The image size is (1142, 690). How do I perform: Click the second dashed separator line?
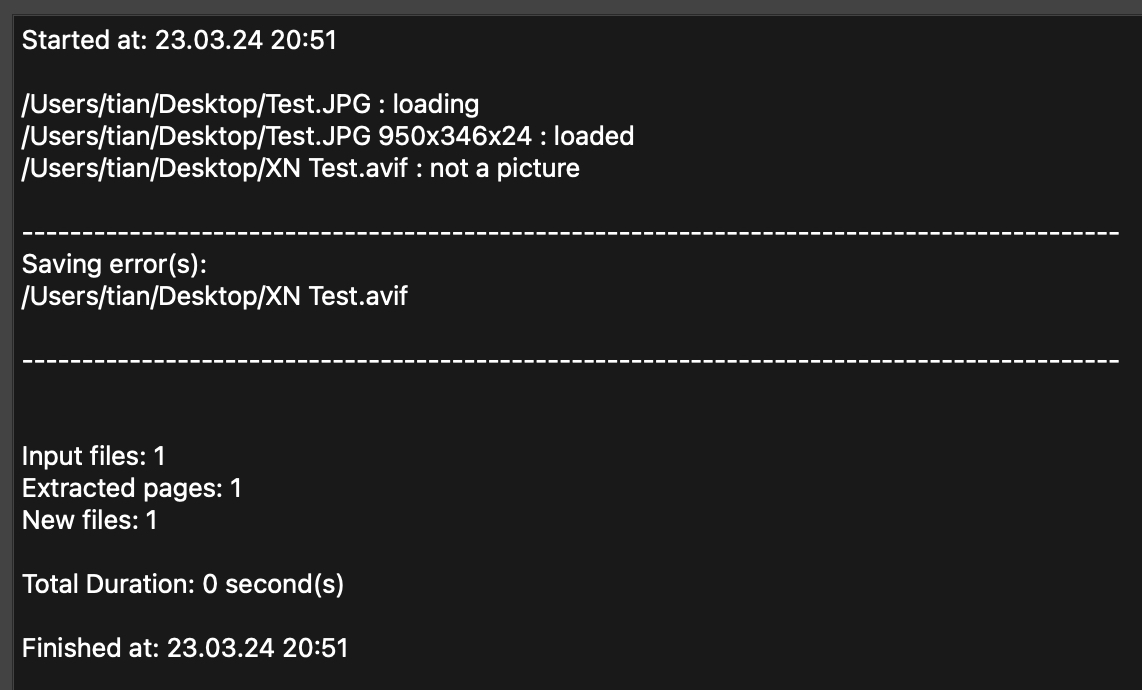point(570,360)
